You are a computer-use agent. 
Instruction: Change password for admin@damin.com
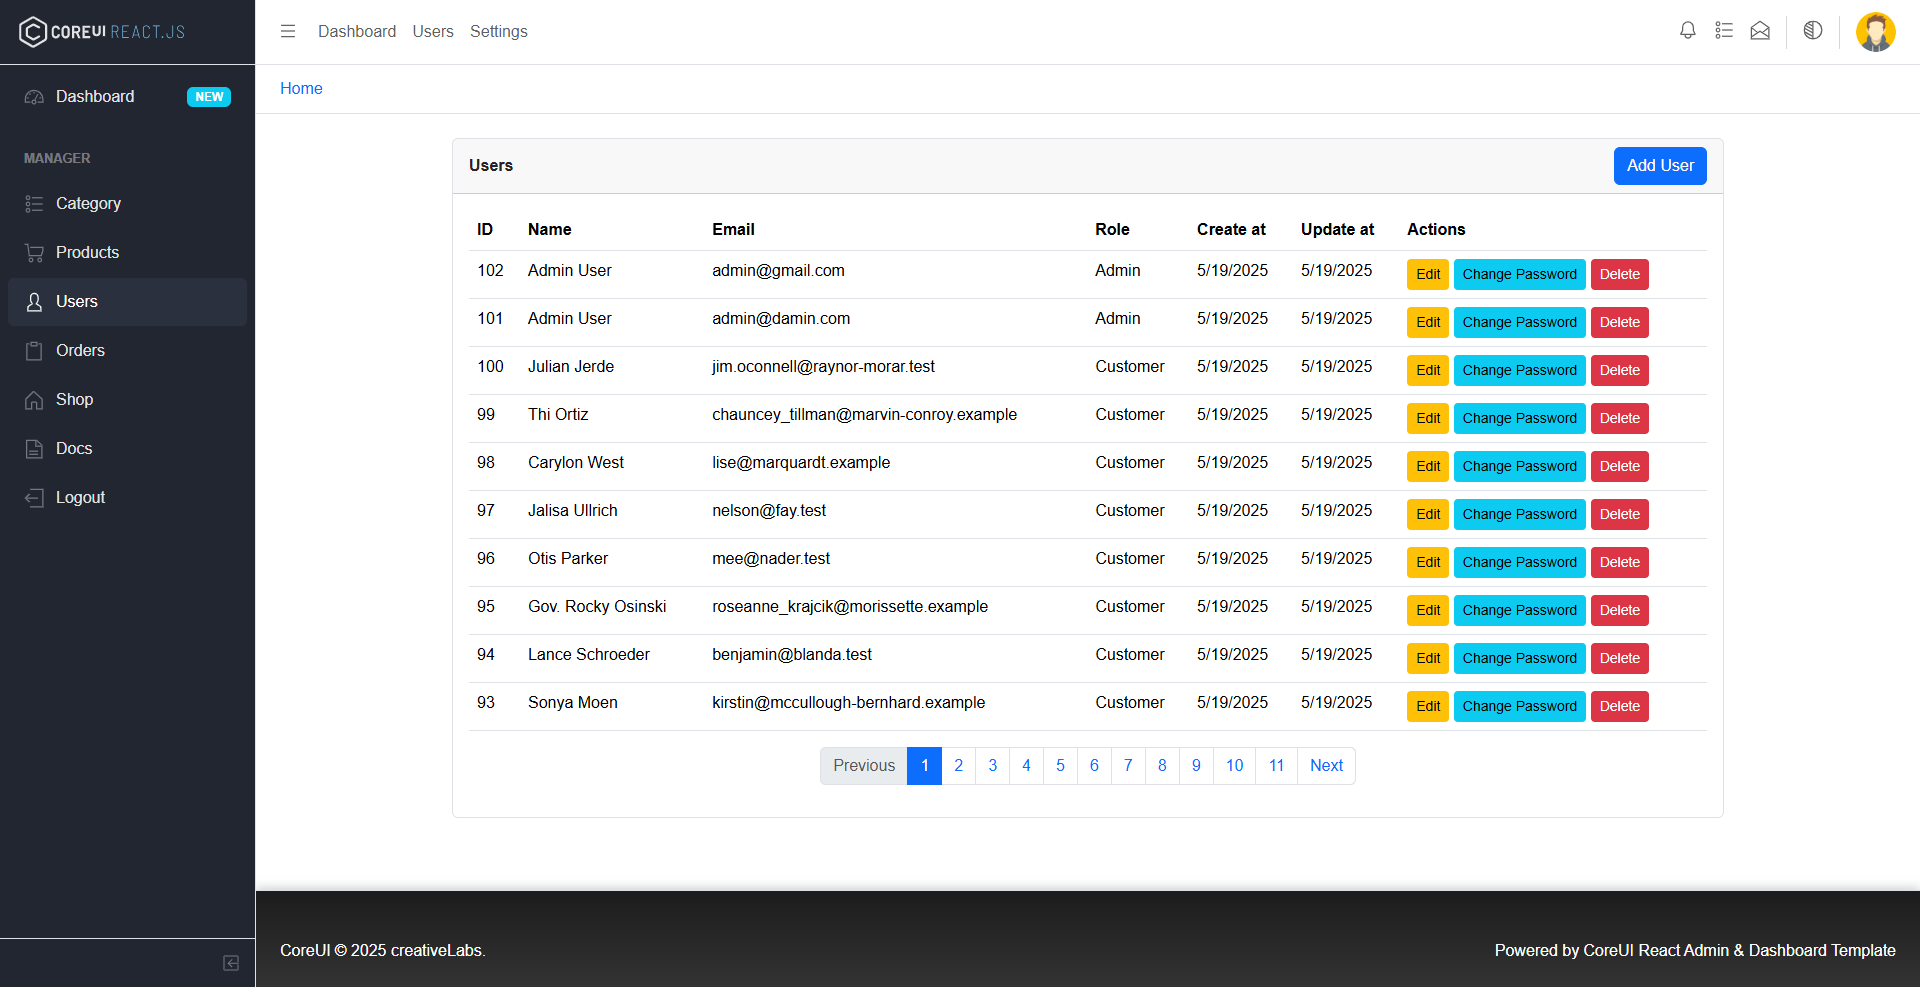pos(1519,322)
